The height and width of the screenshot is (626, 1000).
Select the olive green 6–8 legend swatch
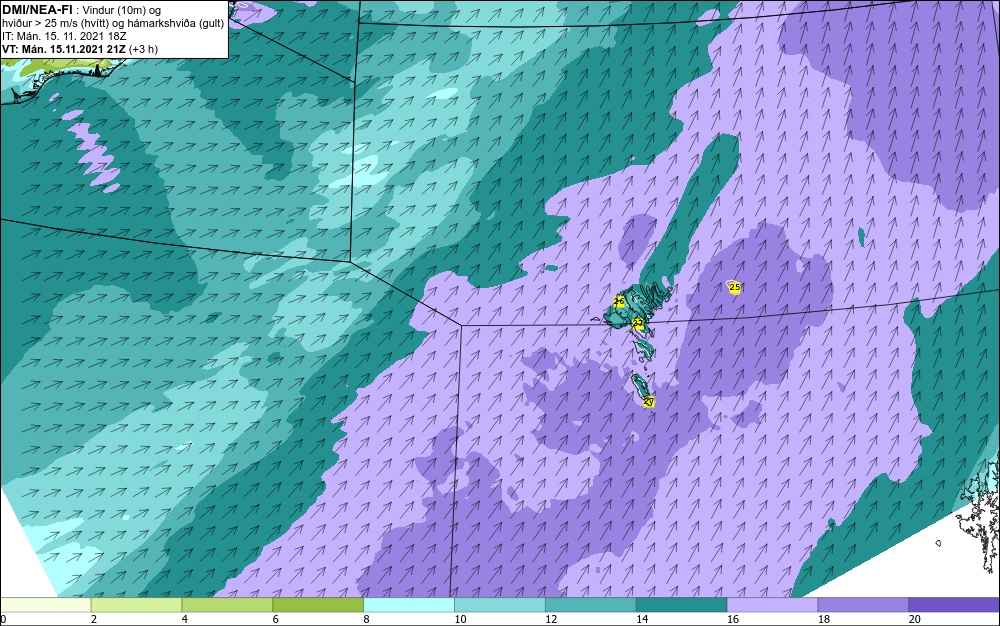[318, 605]
